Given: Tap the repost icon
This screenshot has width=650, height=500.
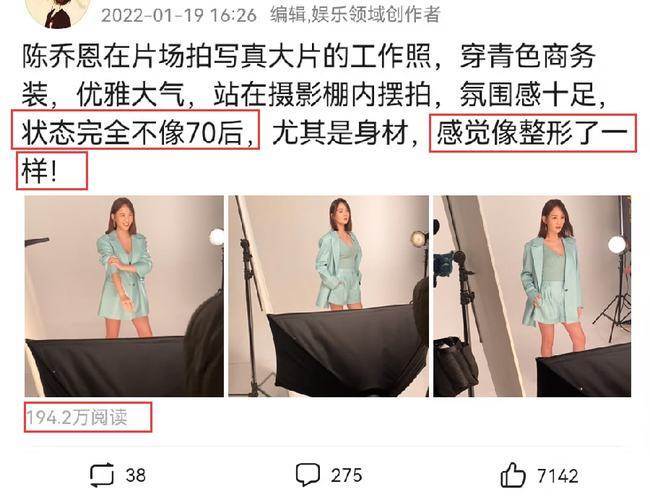Looking at the screenshot, I should 102,475.
